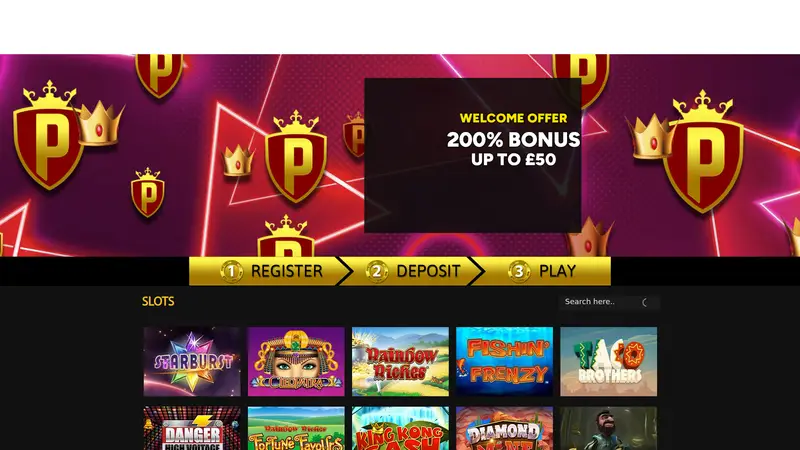Click the gold number 3 coin icon
The height and width of the screenshot is (450, 800).
pyautogui.click(x=519, y=271)
